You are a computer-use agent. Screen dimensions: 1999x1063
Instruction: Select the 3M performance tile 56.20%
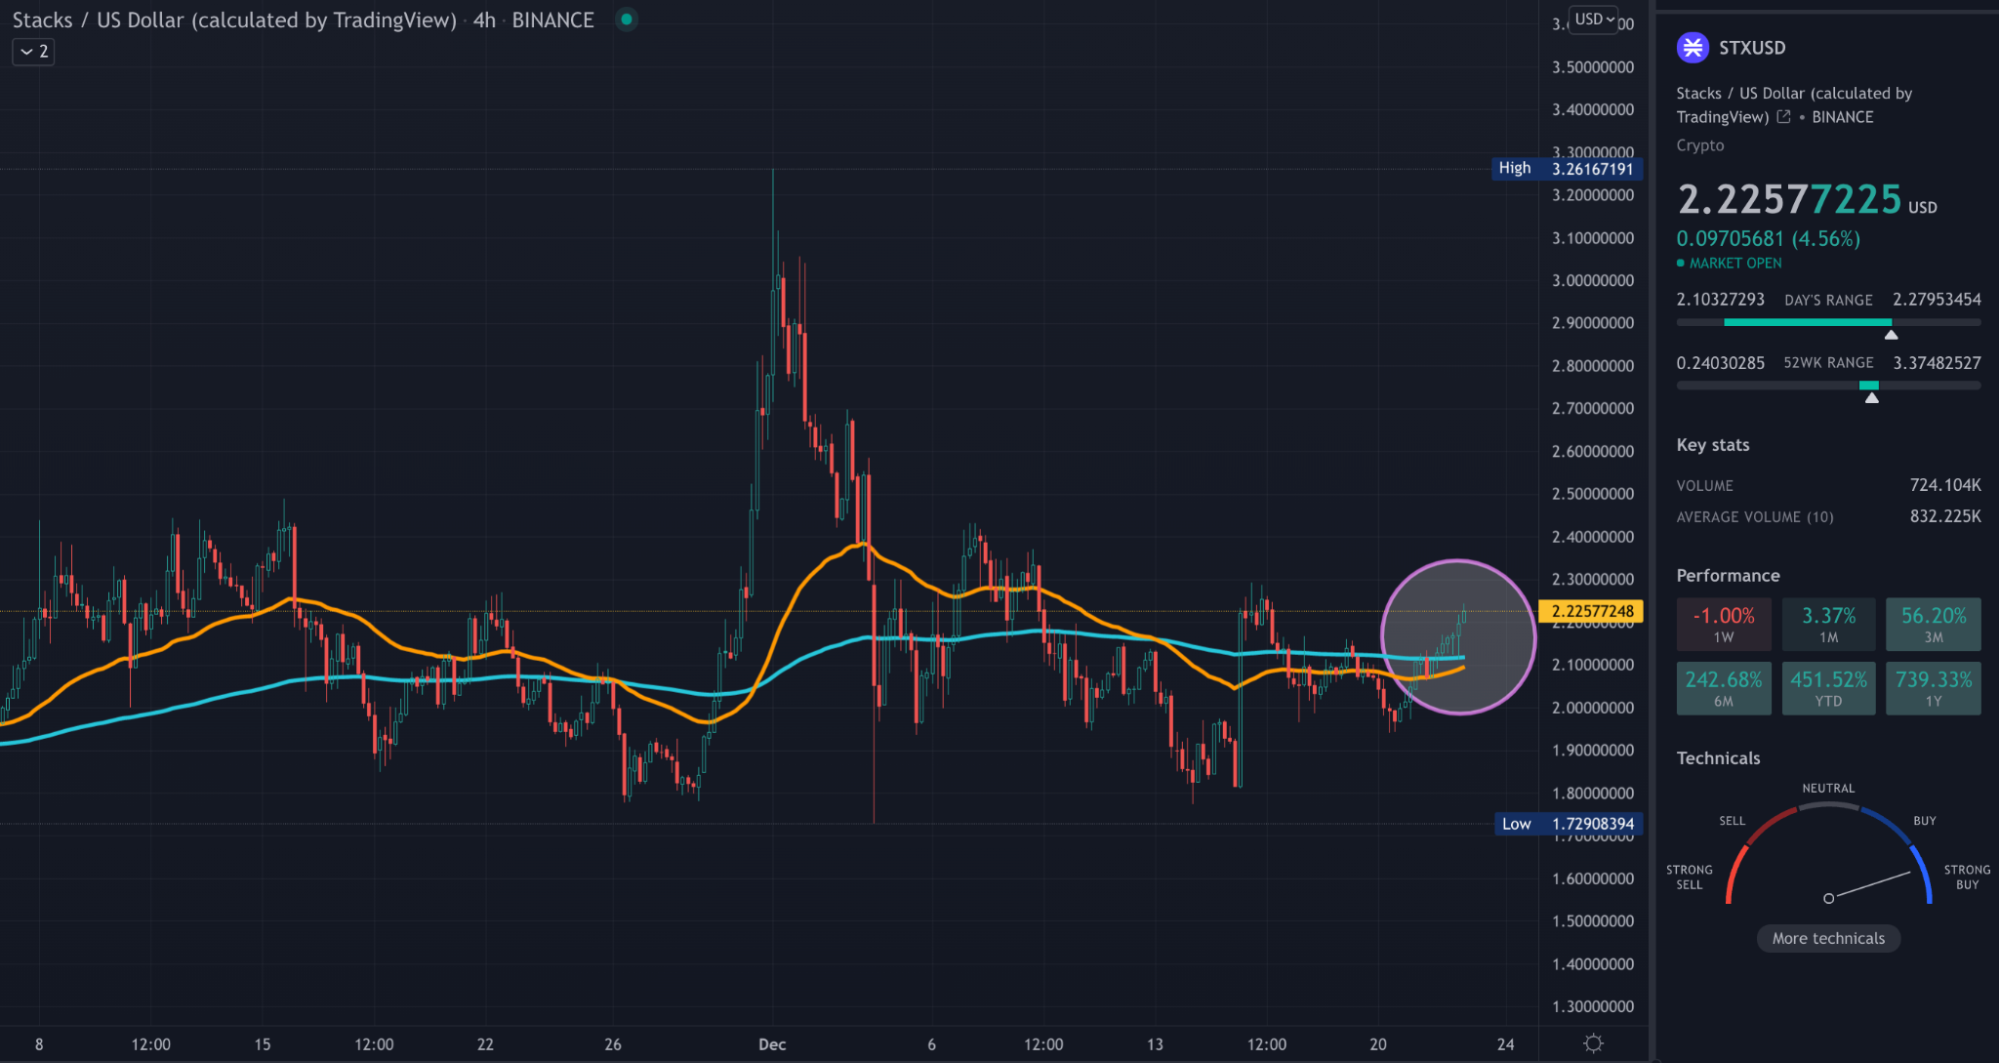[1933, 624]
